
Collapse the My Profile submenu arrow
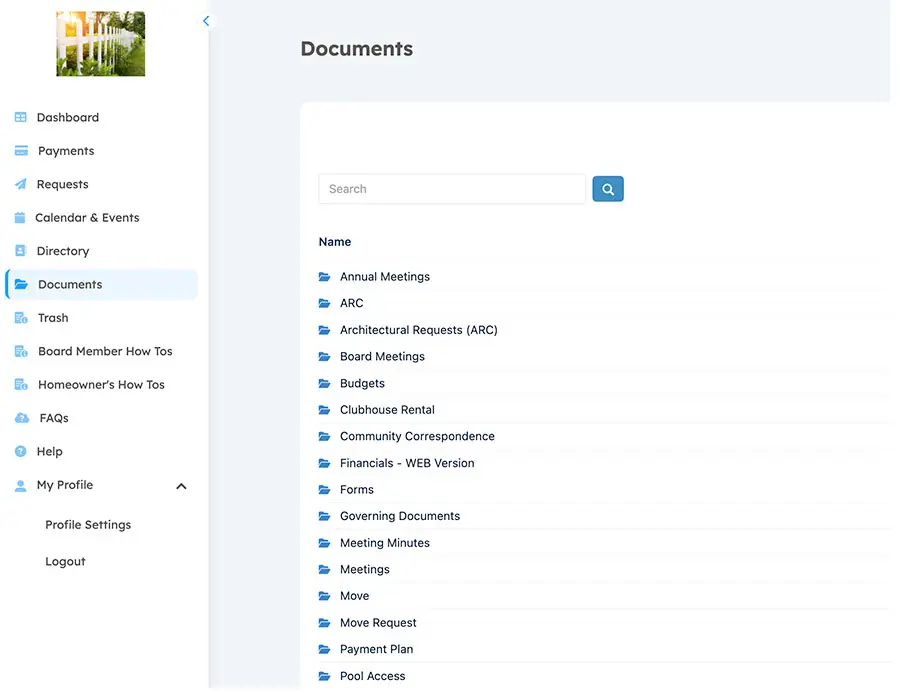[x=181, y=486]
